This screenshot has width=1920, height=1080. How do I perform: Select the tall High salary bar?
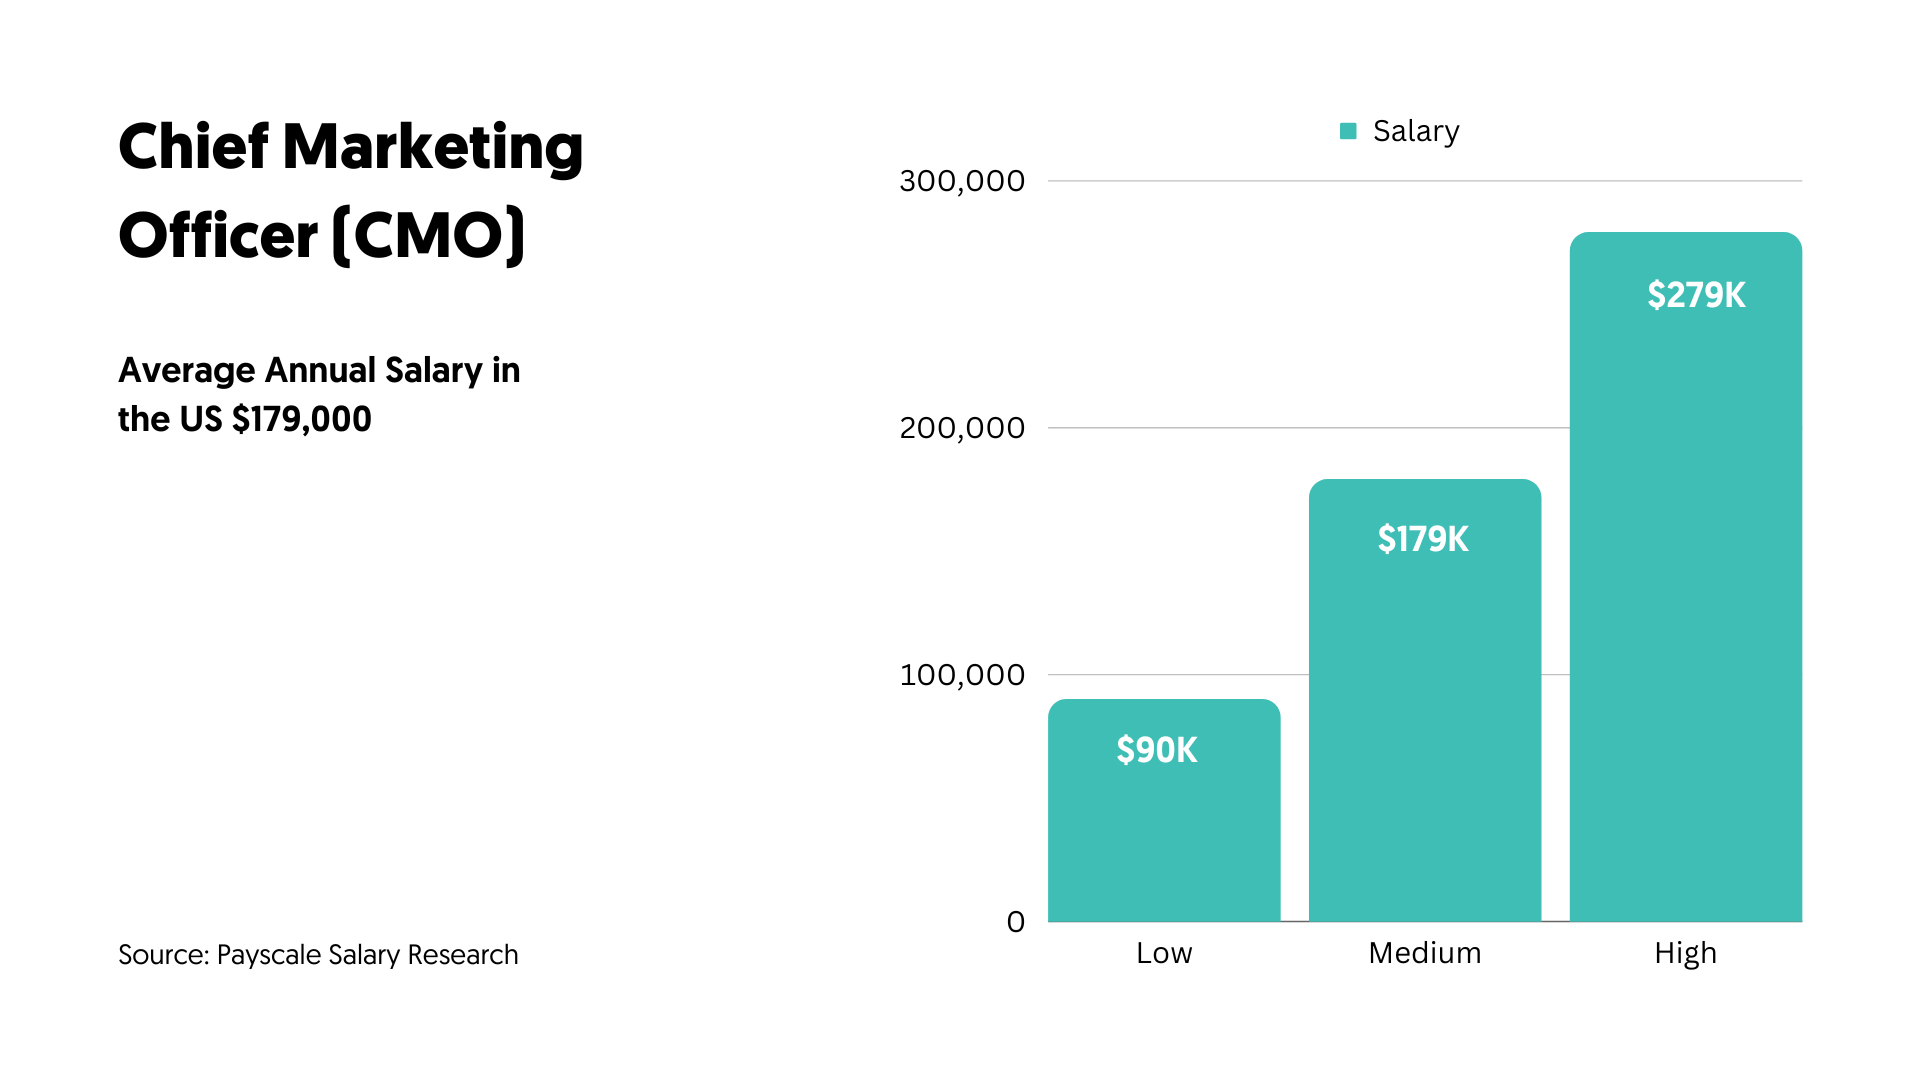coord(1685,620)
